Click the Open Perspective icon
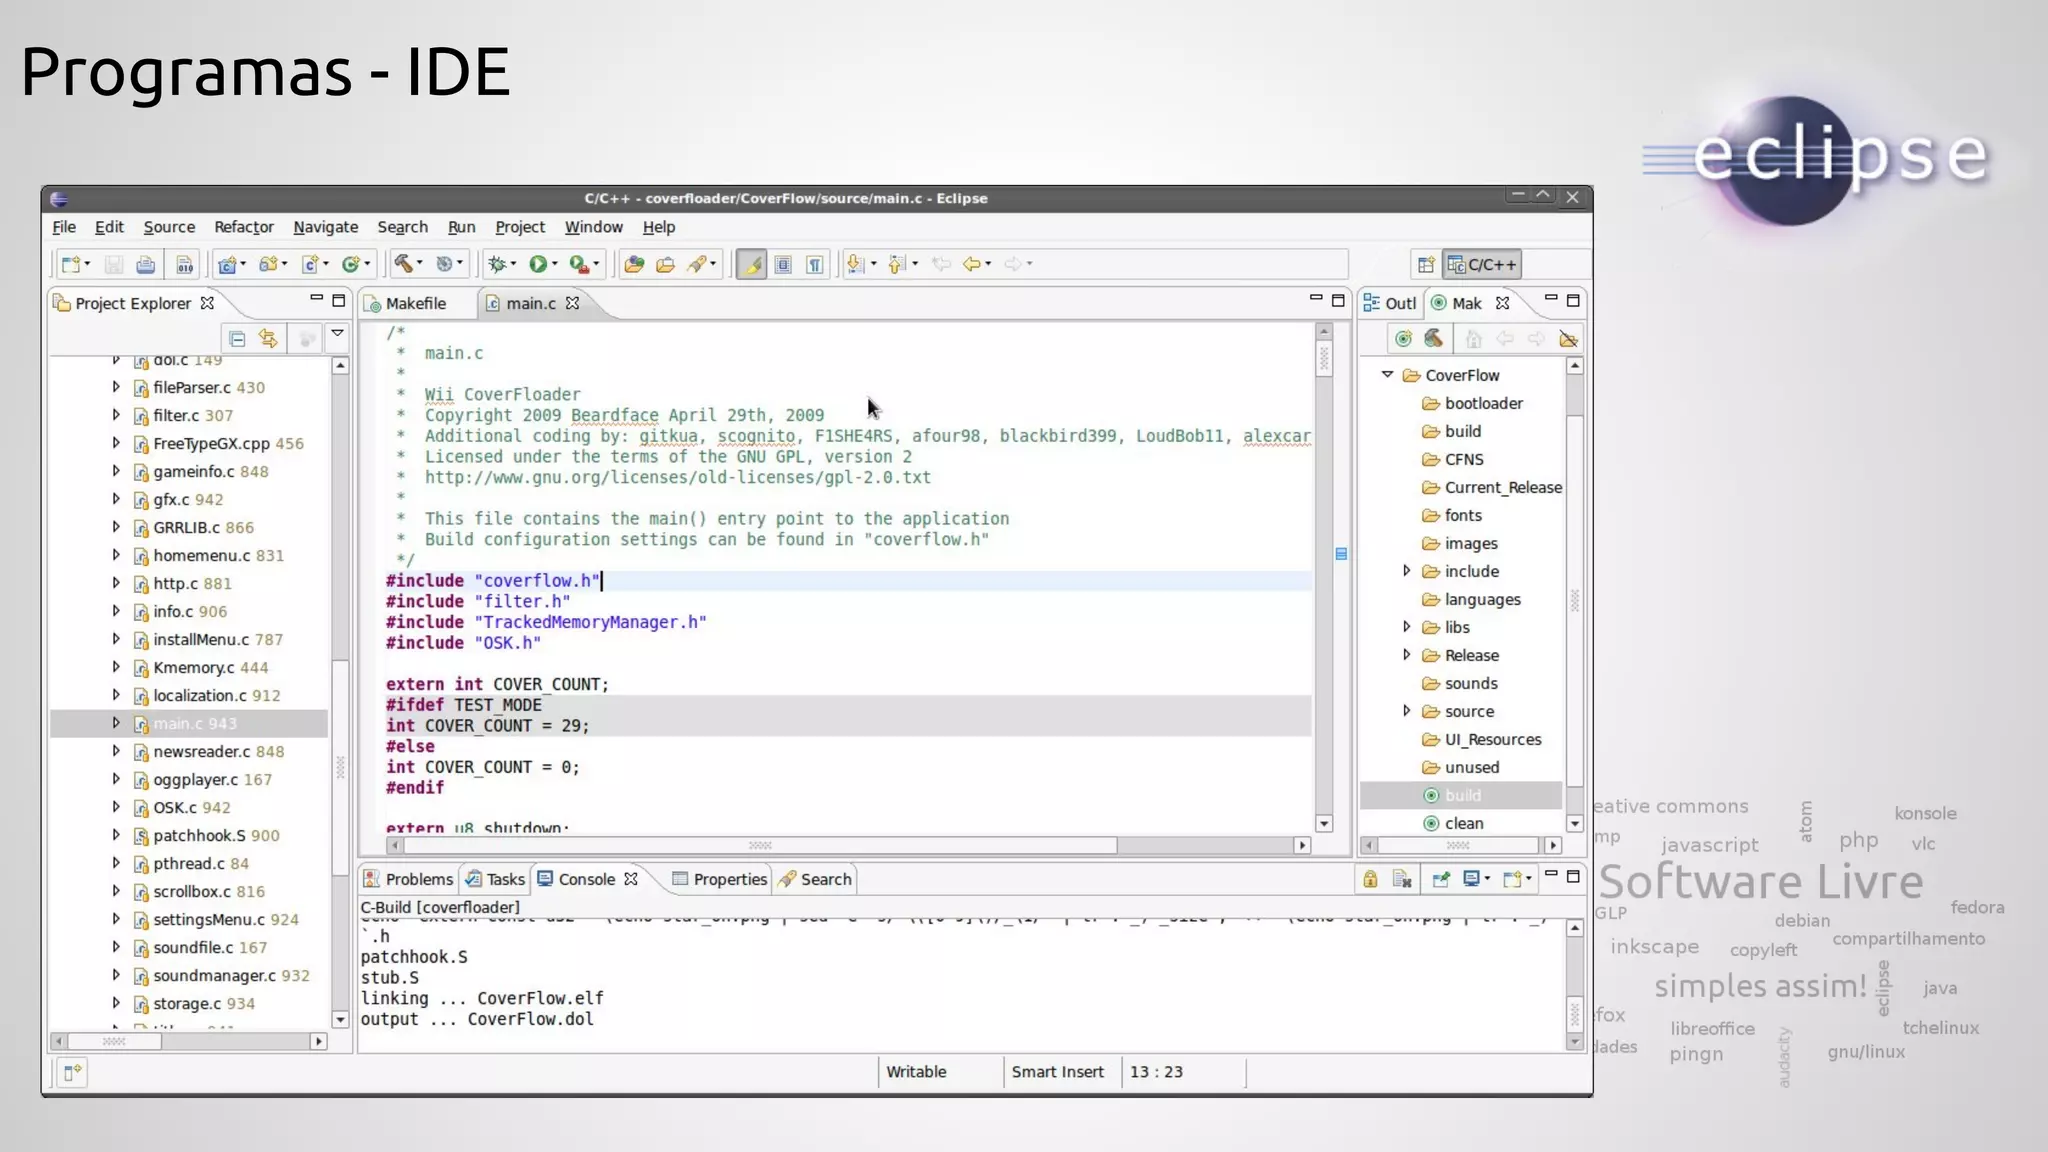This screenshot has height=1152, width=2048. (x=1426, y=265)
